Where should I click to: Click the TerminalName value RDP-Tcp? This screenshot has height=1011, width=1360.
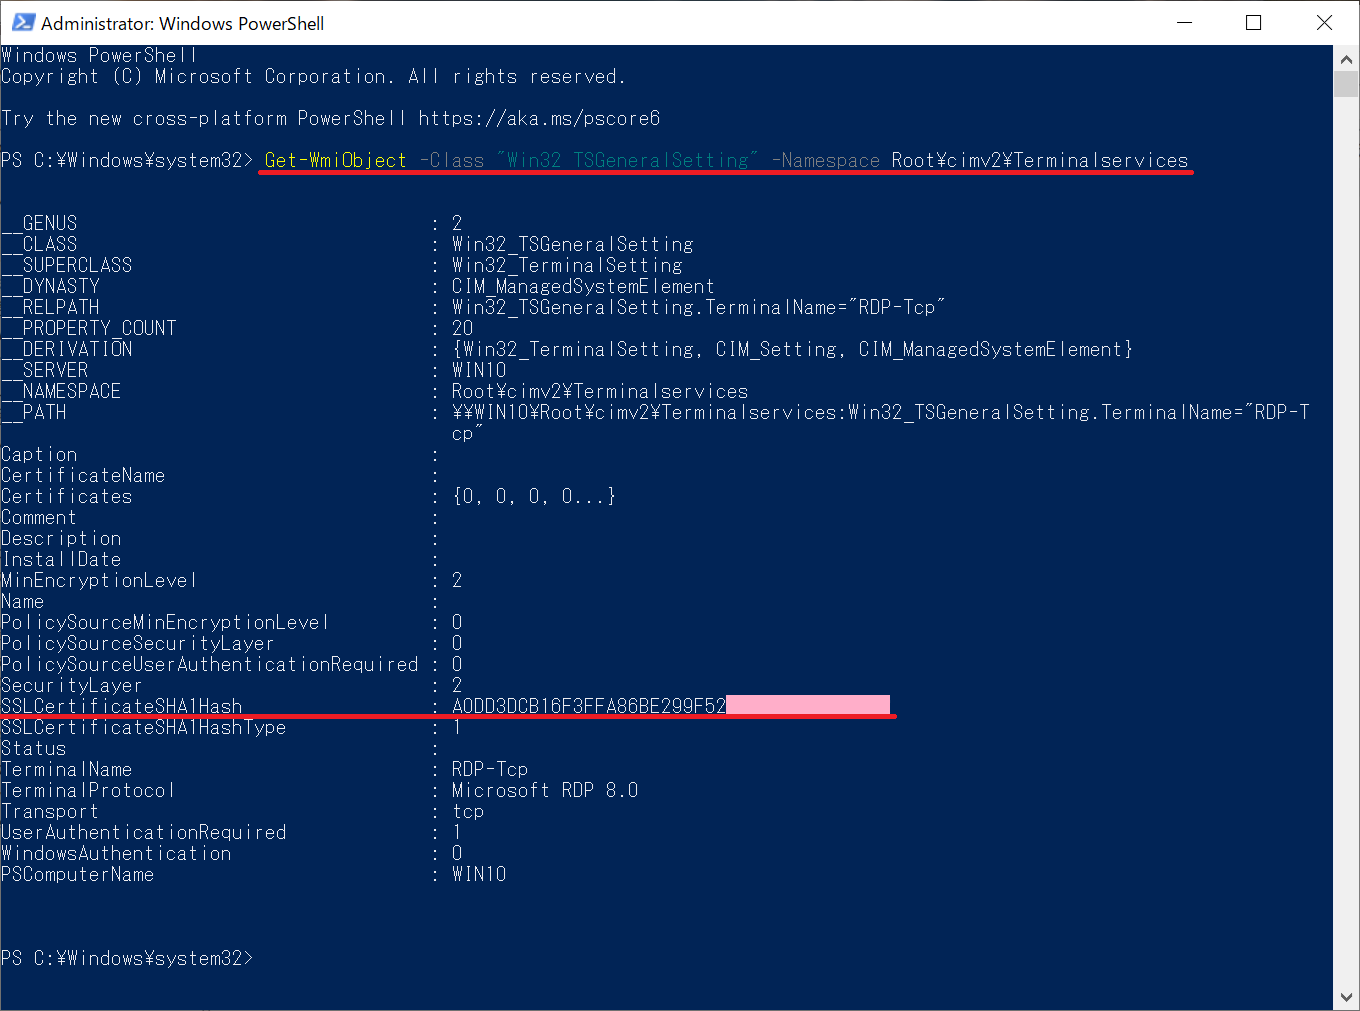pos(490,769)
